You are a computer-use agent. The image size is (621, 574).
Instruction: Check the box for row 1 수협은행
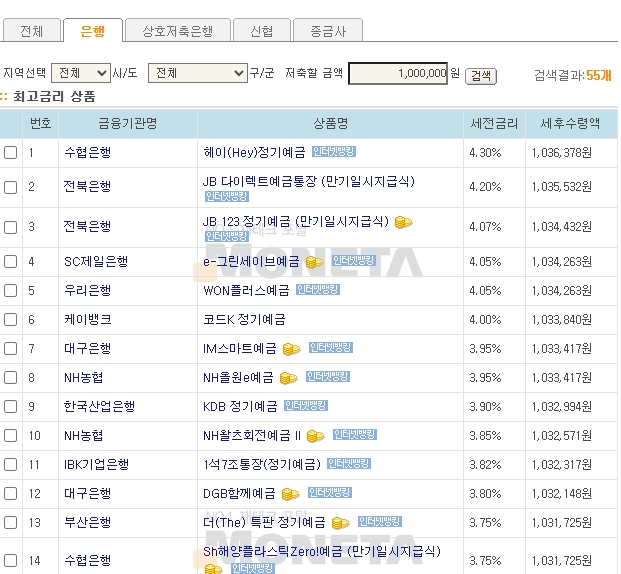(x=11, y=153)
